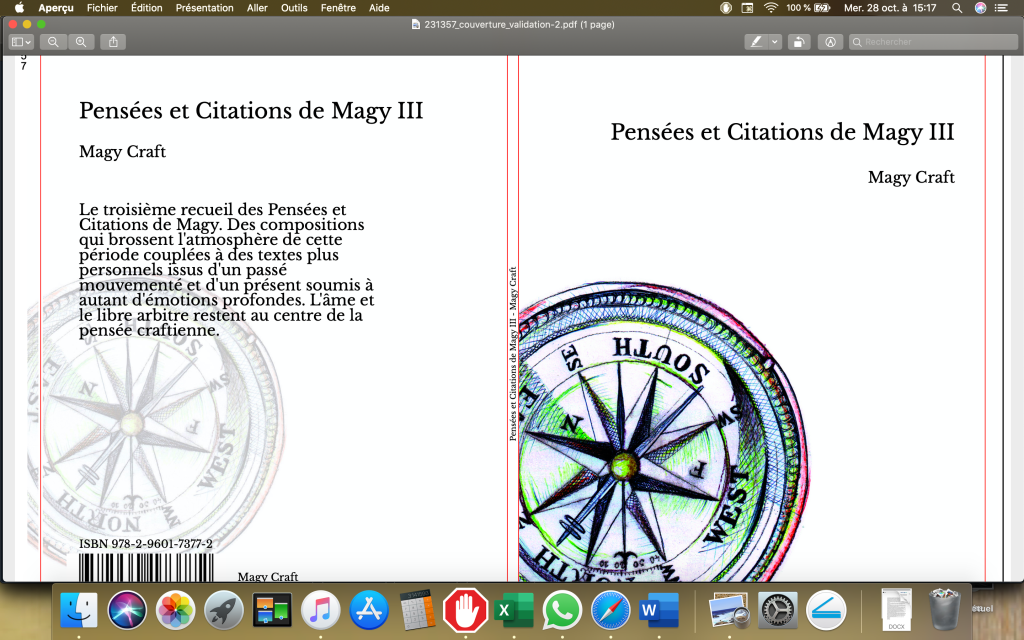Open the Outils menu
The height and width of the screenshot is (640, 1024).
click(x=293, y=7)
